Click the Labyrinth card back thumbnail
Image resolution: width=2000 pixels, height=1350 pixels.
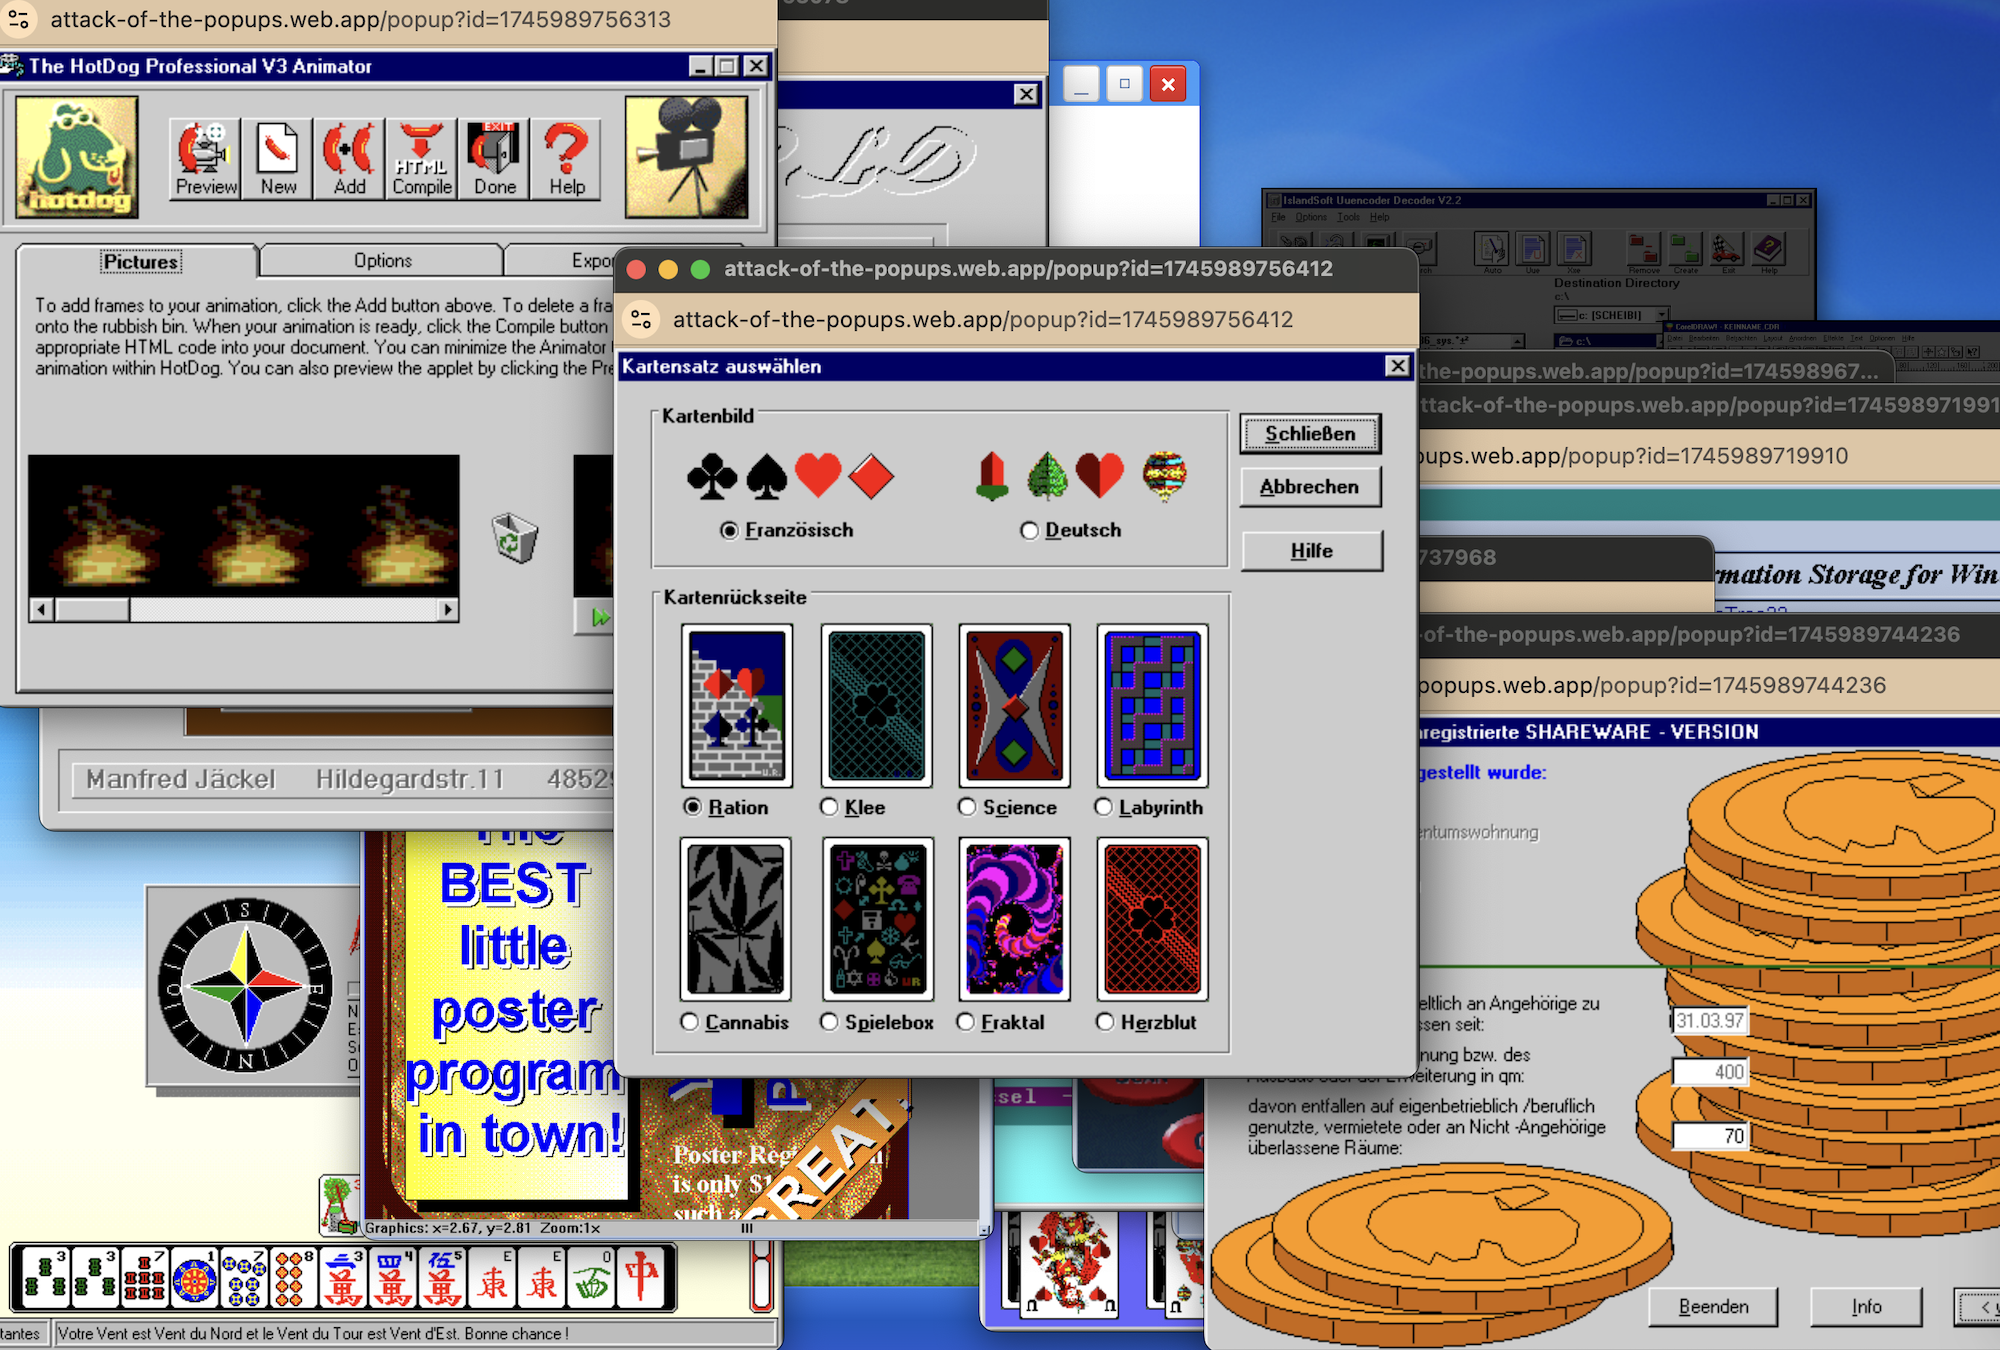[1152, 705]
